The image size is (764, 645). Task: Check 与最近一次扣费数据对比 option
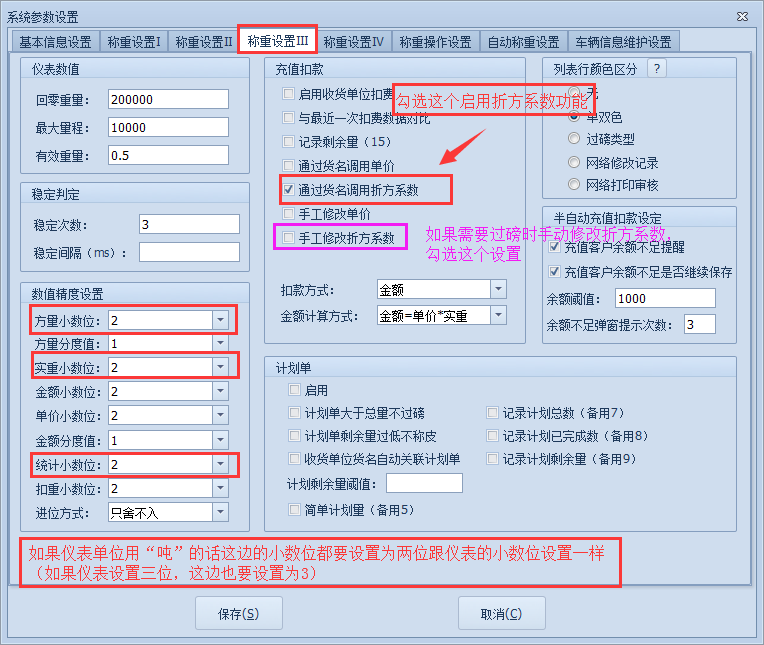(288, 117)
